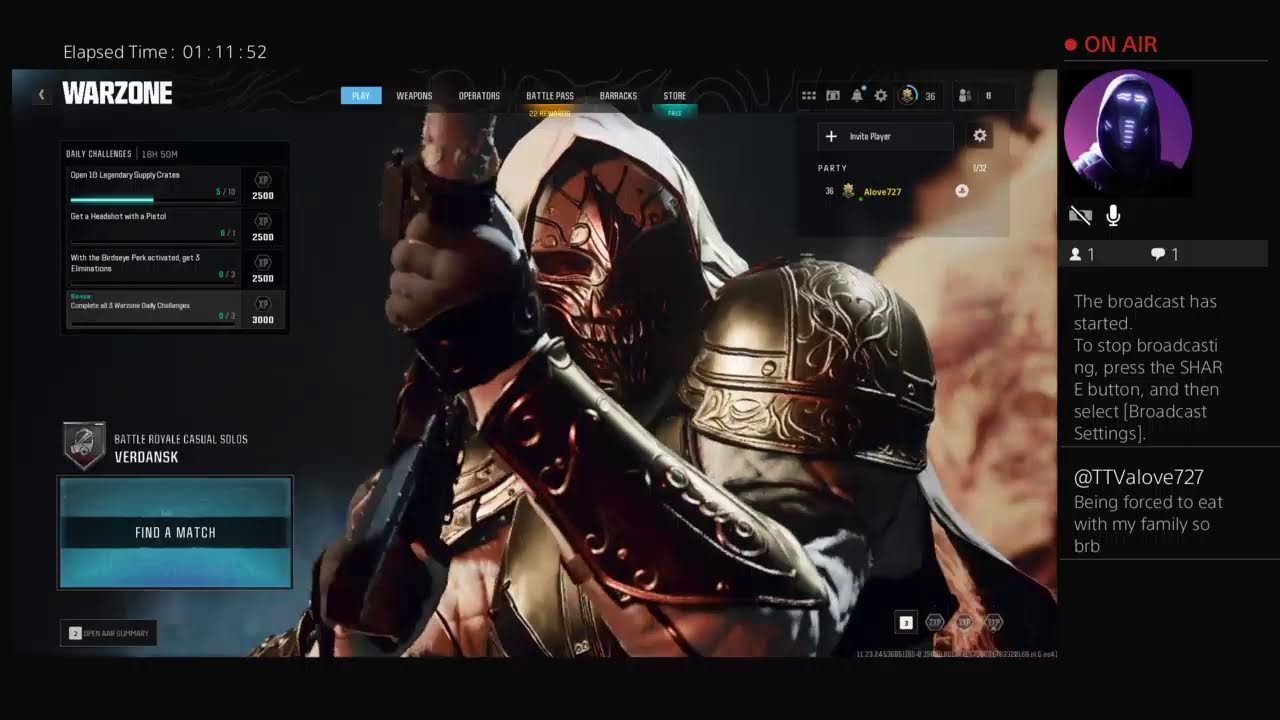Viewport: 1280px width, 720px height.
Task: Click the XP icon for the 3000 bonus challenge
Action: coord(263,304)
